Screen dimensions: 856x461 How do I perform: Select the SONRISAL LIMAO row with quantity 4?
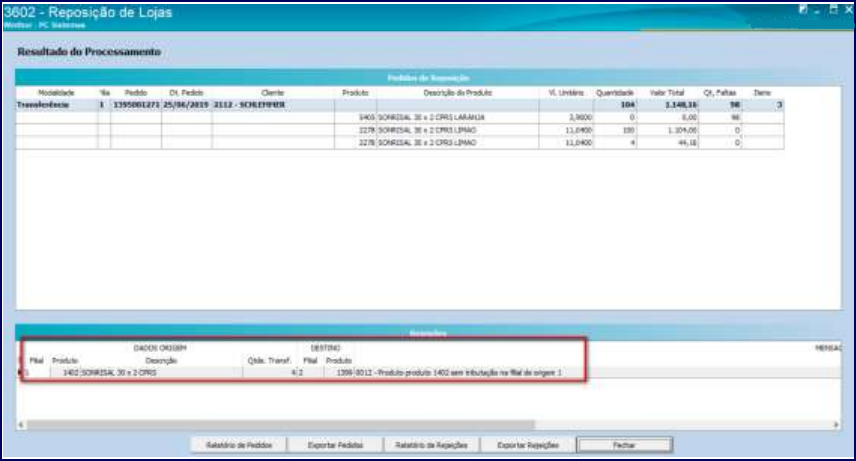pyautogui.click(x=400, y=143)
